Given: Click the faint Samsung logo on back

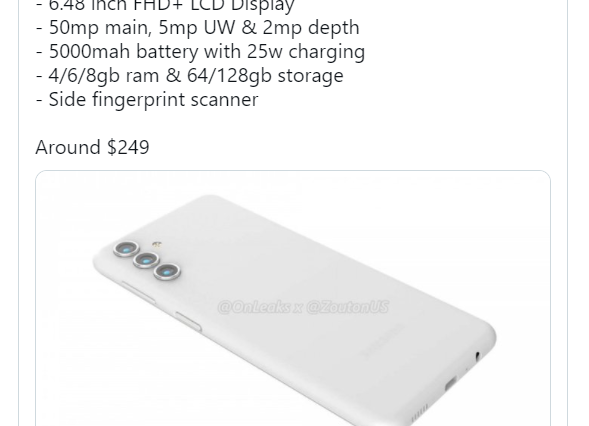Looking at the screenshot, I should coord(382,340).
